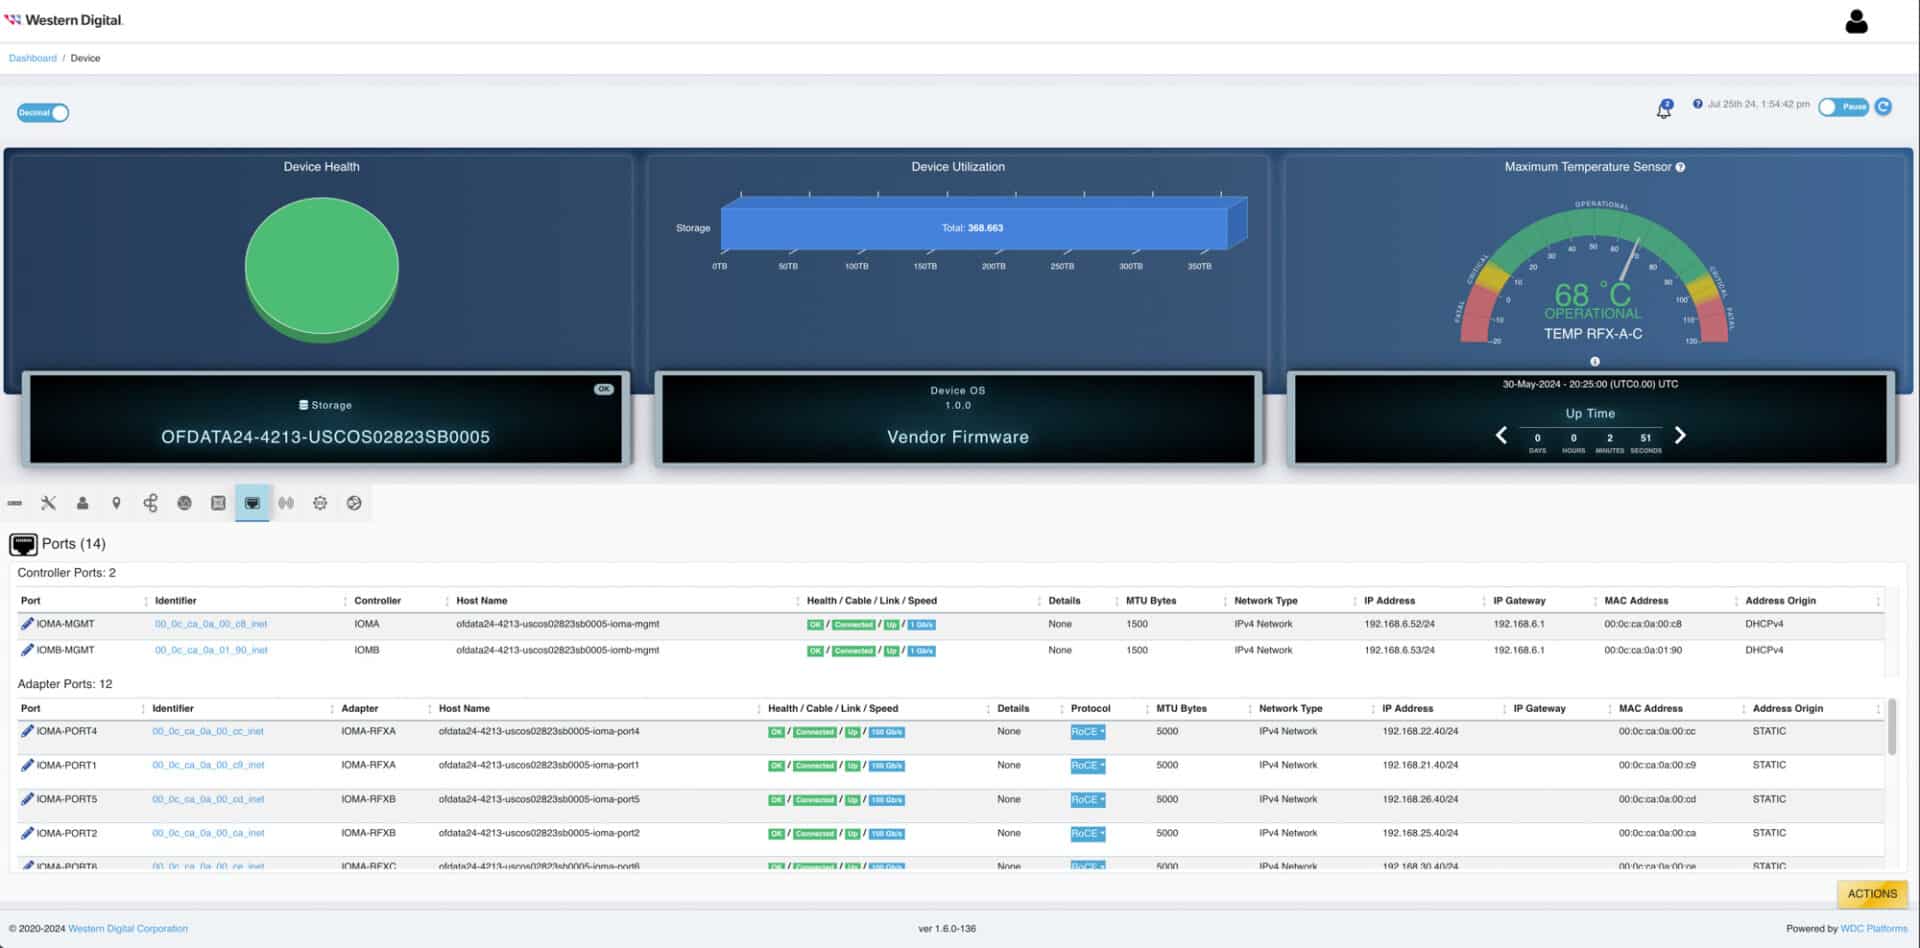Click the pagination dot under temperature gauge
The width and height of the screenshot is (1920, 948).
click(x=1595, y=362)
